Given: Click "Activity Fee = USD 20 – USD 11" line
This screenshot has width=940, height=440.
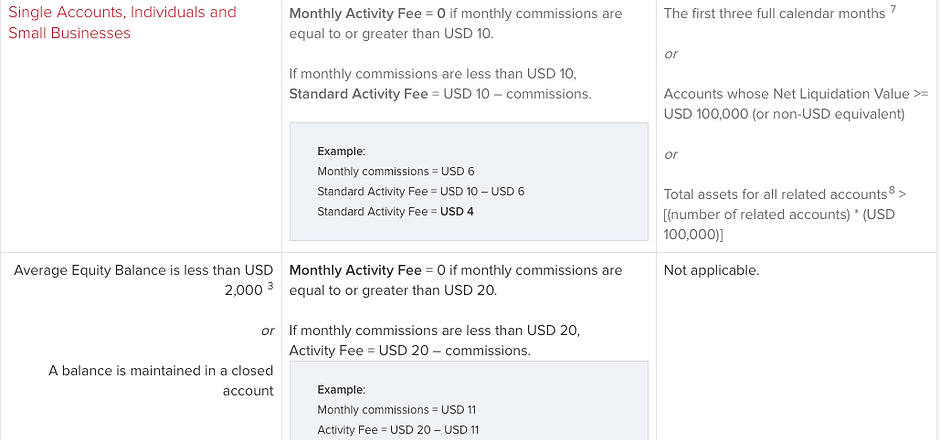Looking at the screenshot, I should (x=398, y=430).
